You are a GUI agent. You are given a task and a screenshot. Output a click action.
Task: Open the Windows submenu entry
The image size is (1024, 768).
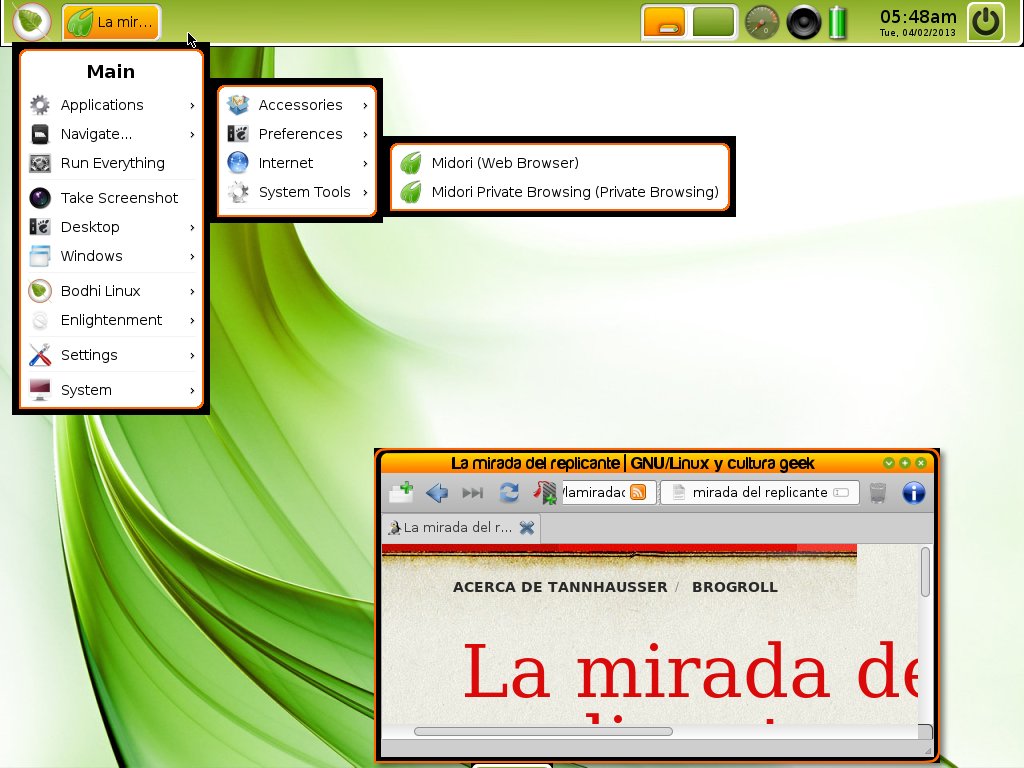point(112,256)
